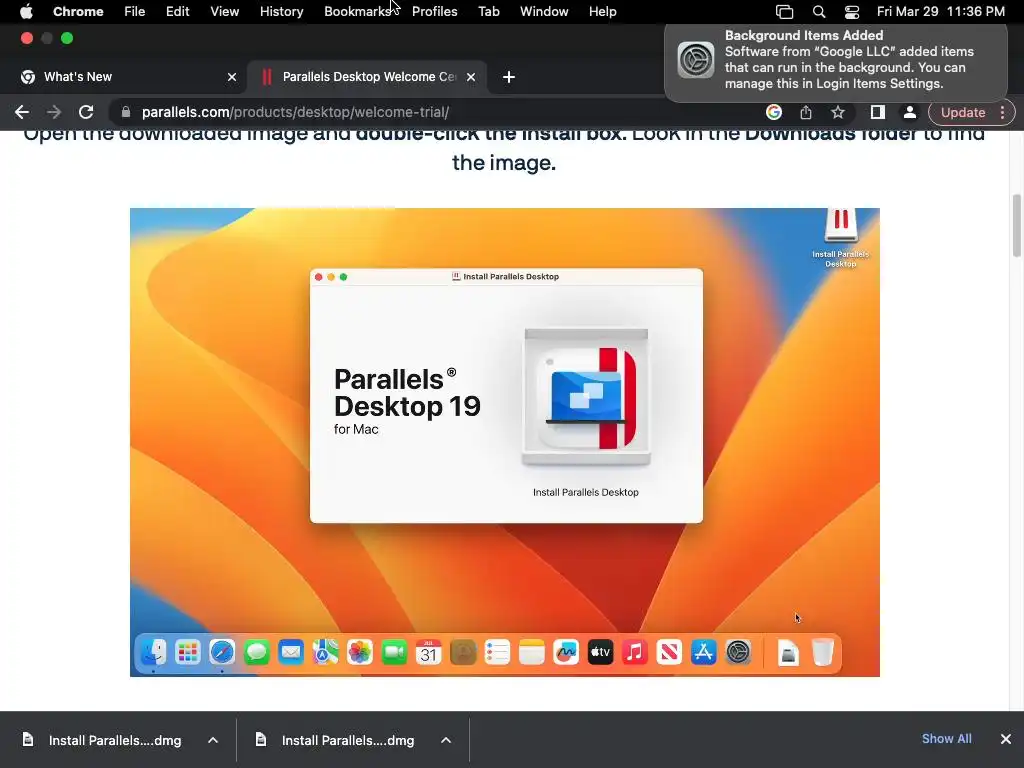Screen dimensions: 1024x768
Task: Close the What's New tab
Action: [x=232, y=77]
